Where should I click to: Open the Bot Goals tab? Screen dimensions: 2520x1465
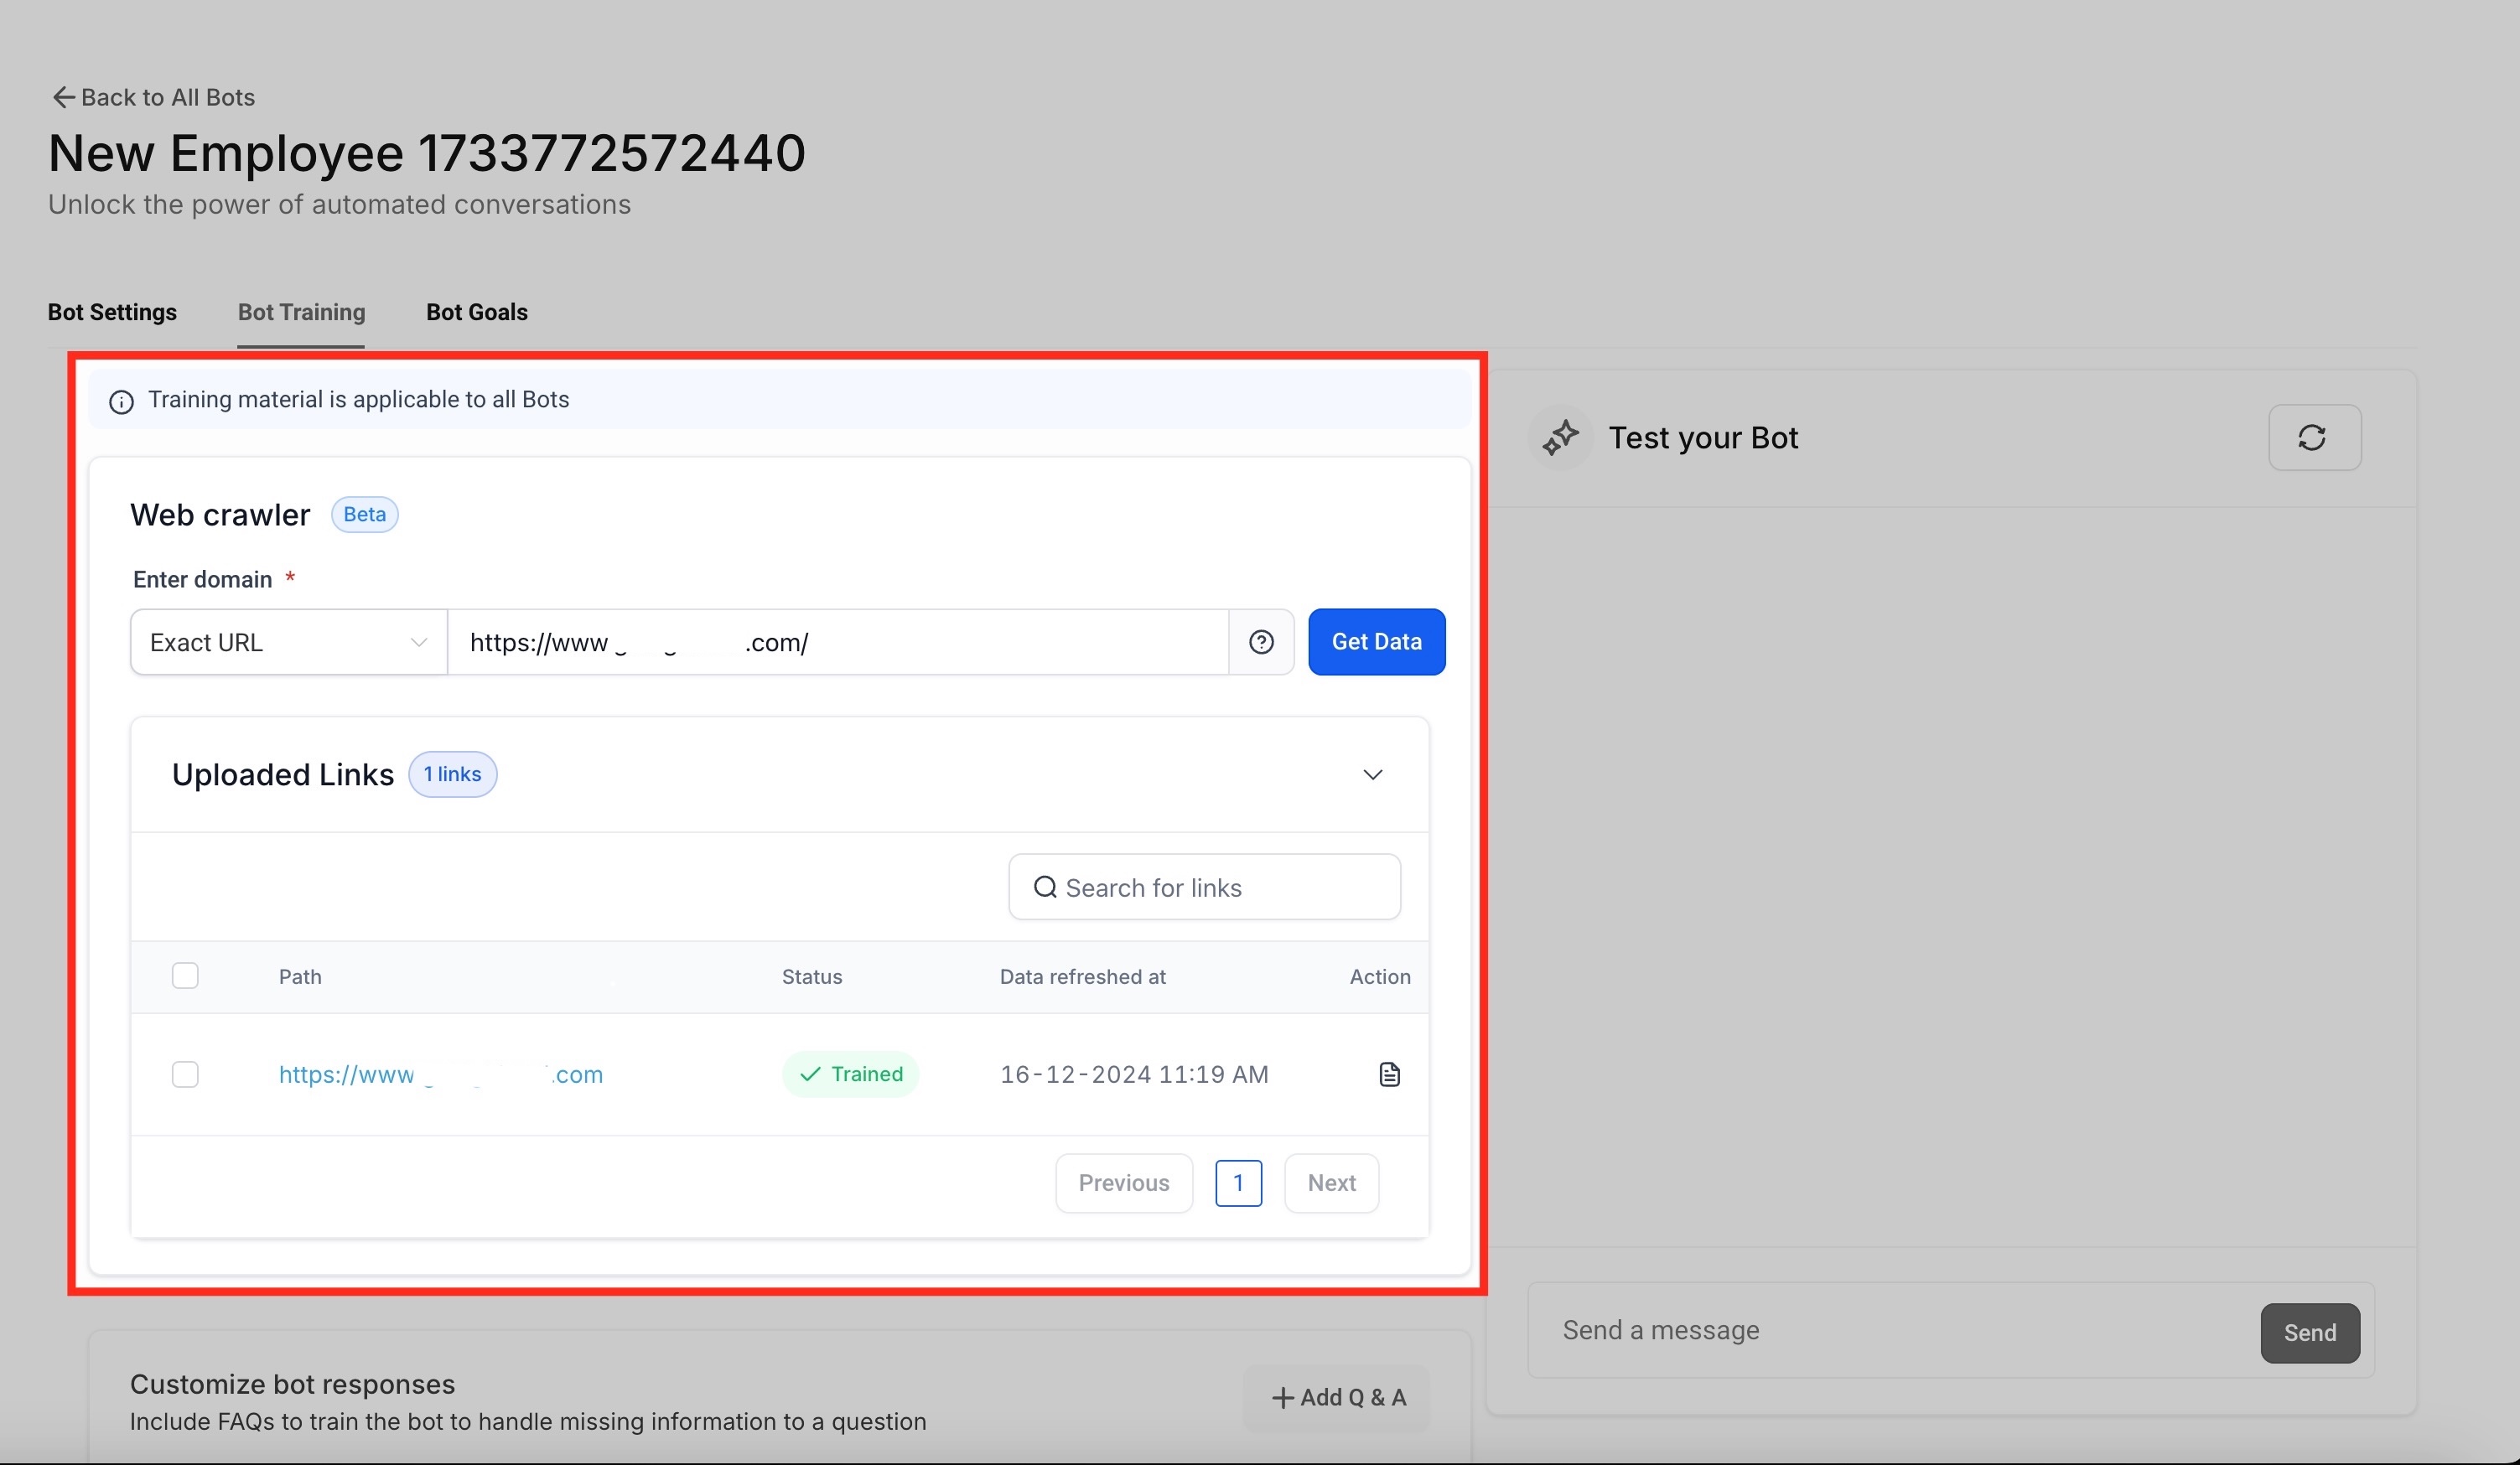click(x=477, y=312)
